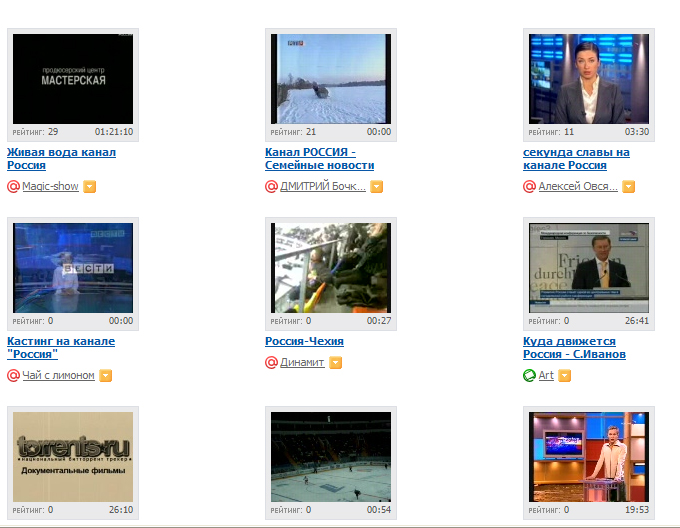Click the @ mail icon beside Чай с лимоном
Screen dimensions: 680x528
[x=13, y=375]
